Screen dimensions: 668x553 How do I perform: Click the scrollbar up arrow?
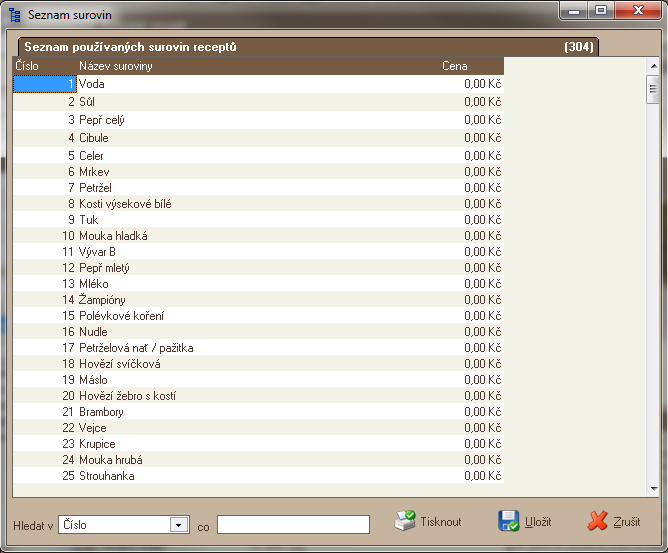(x=653, y=66)
